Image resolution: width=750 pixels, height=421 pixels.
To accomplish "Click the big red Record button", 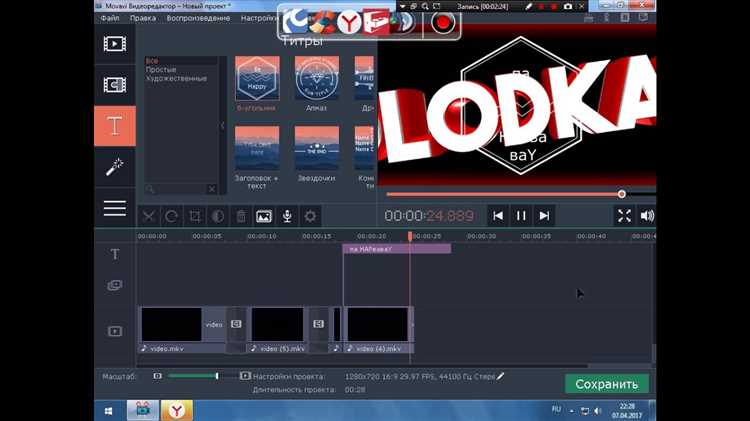I will [442, 22].
